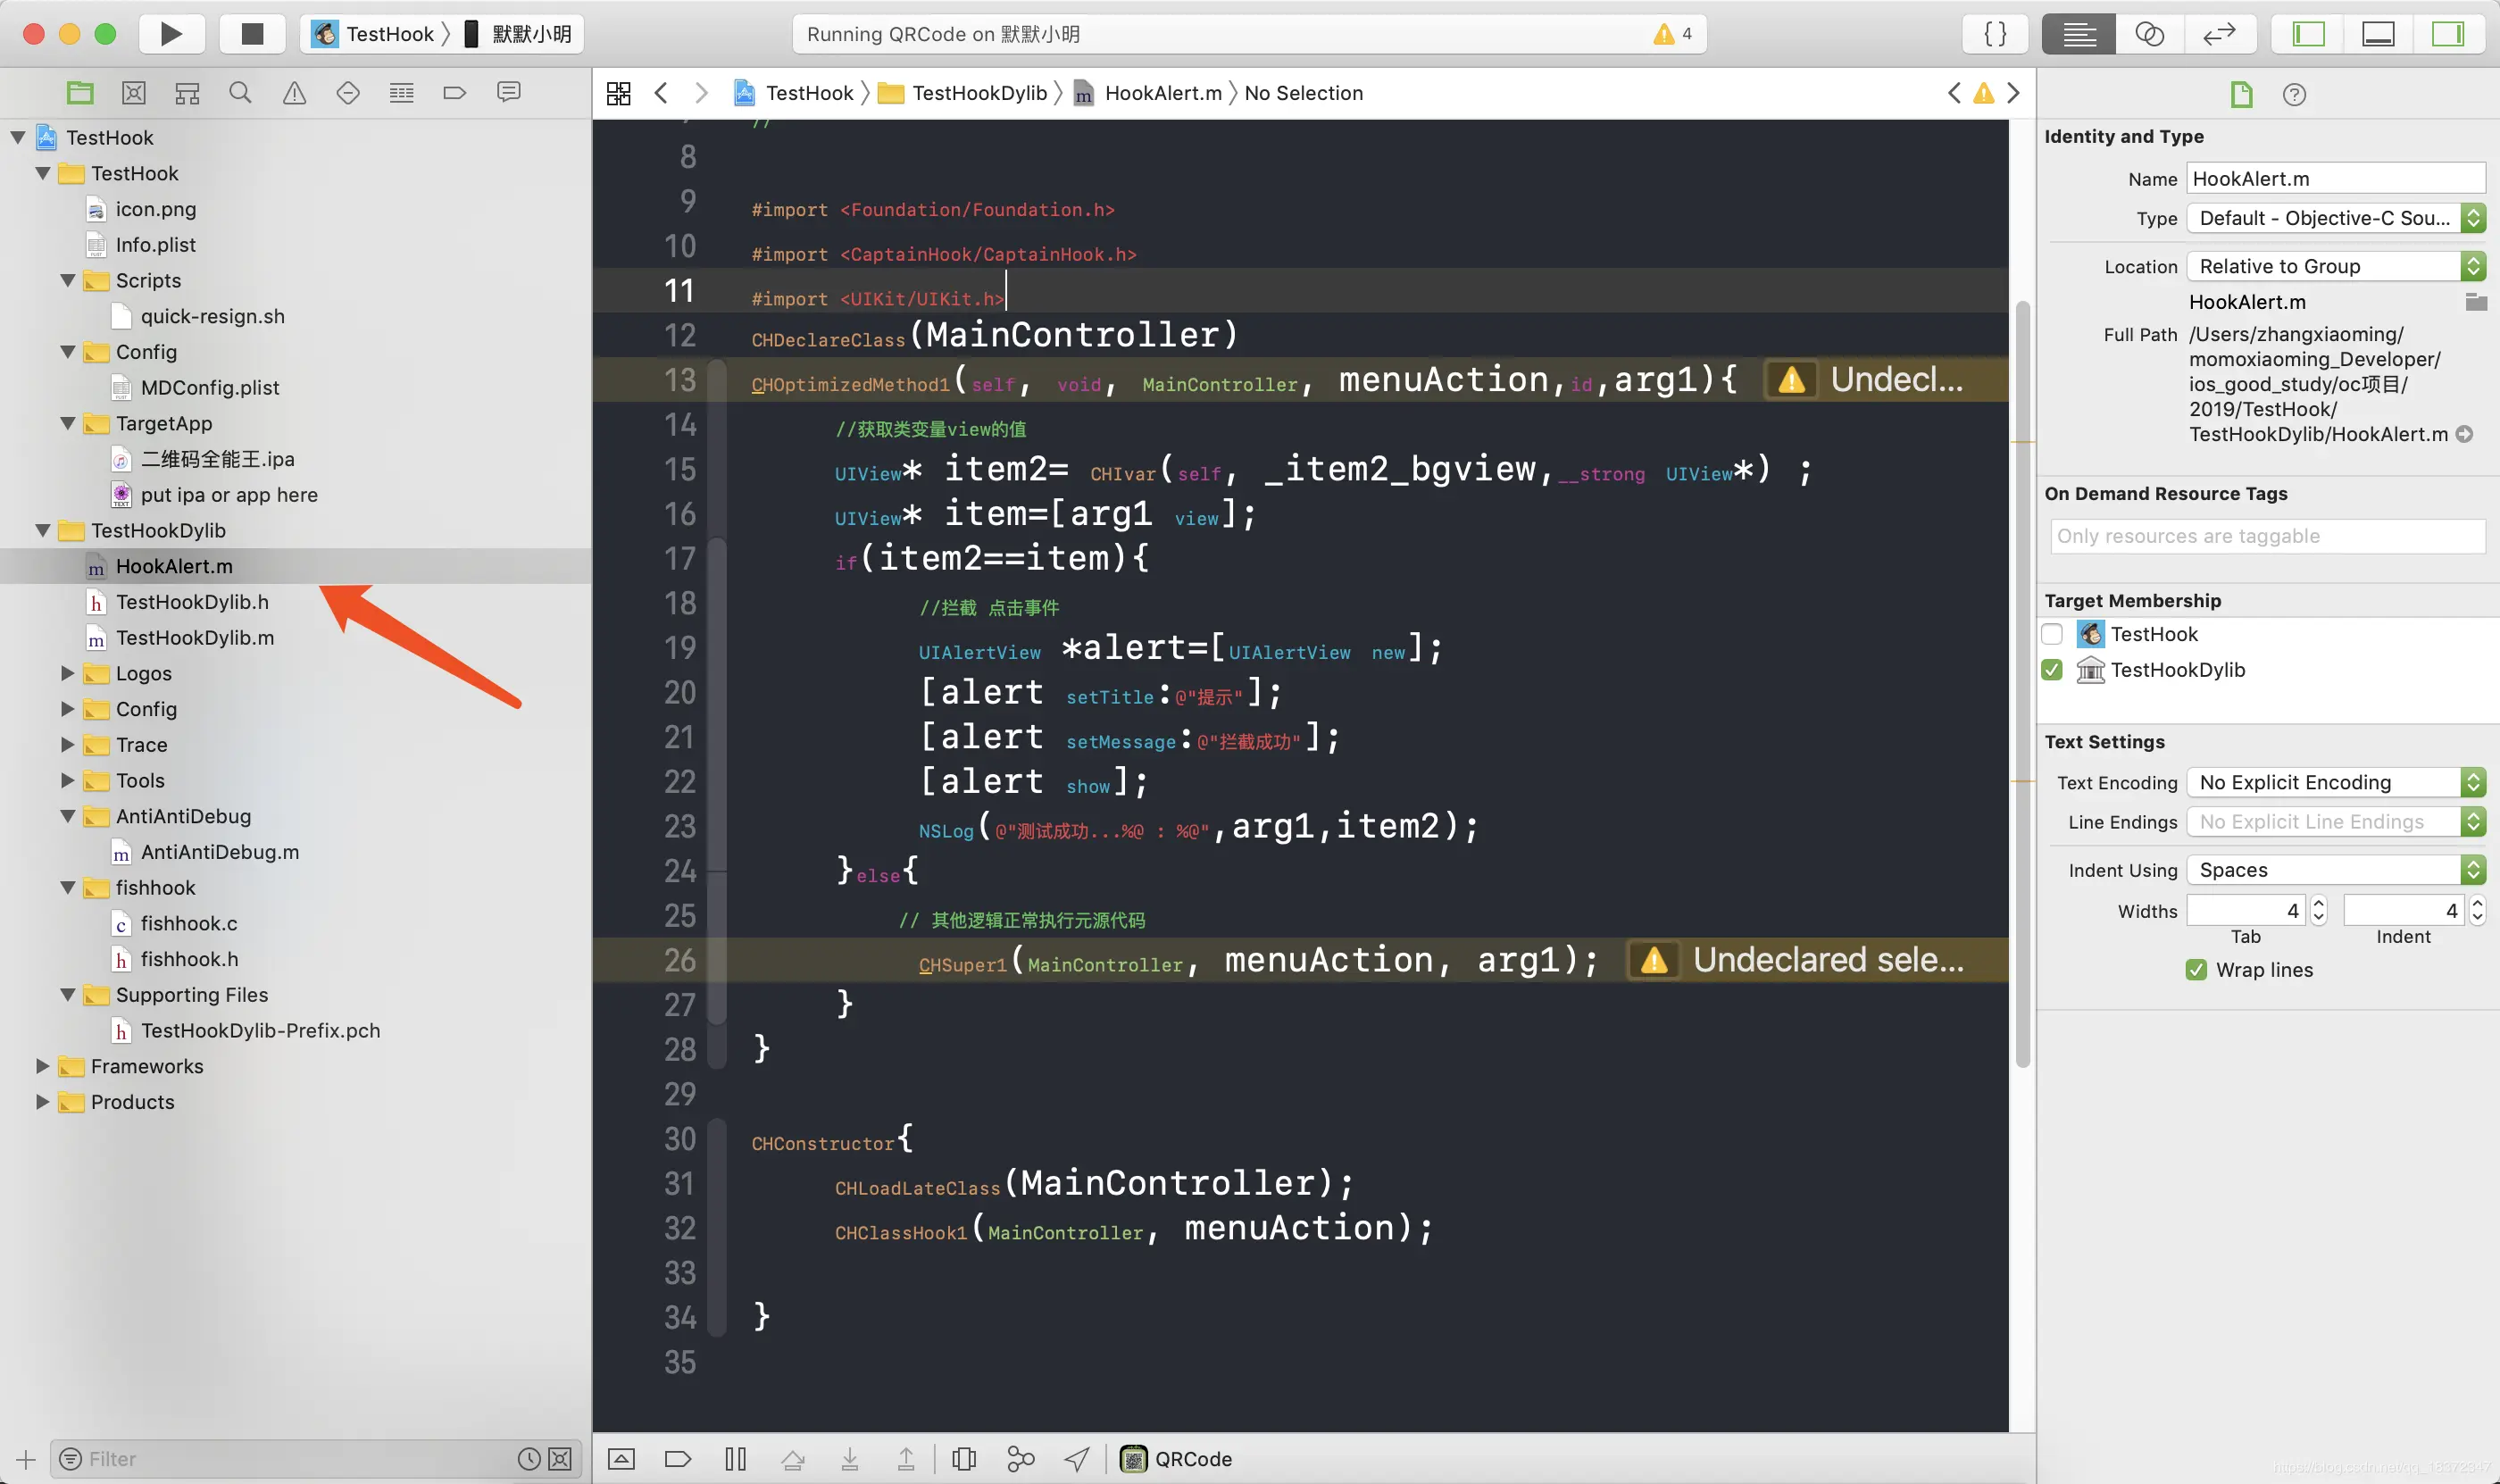Open the Text Encoding dropdown
Image resolution: width=2500 pixels, height=1484 pixels.
point(2335,782)
